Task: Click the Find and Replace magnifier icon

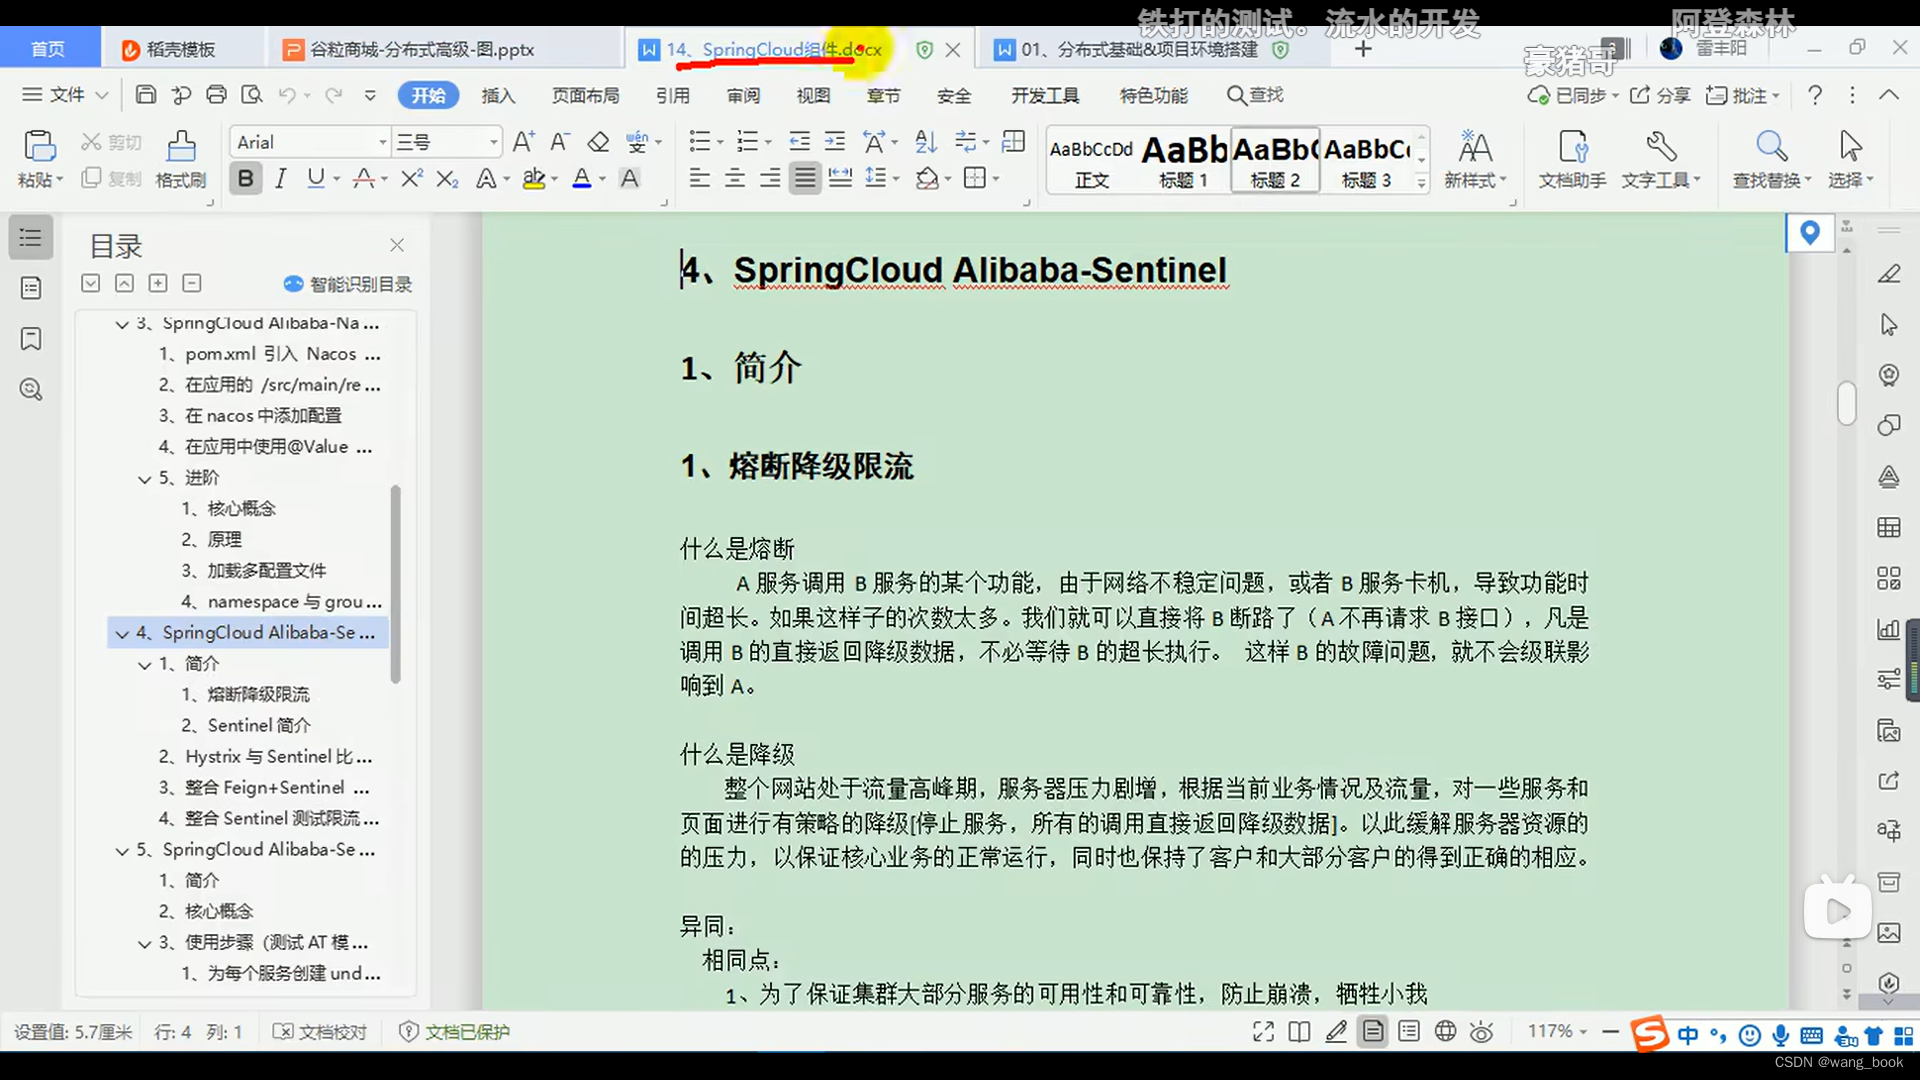Action: point(1771,147)
